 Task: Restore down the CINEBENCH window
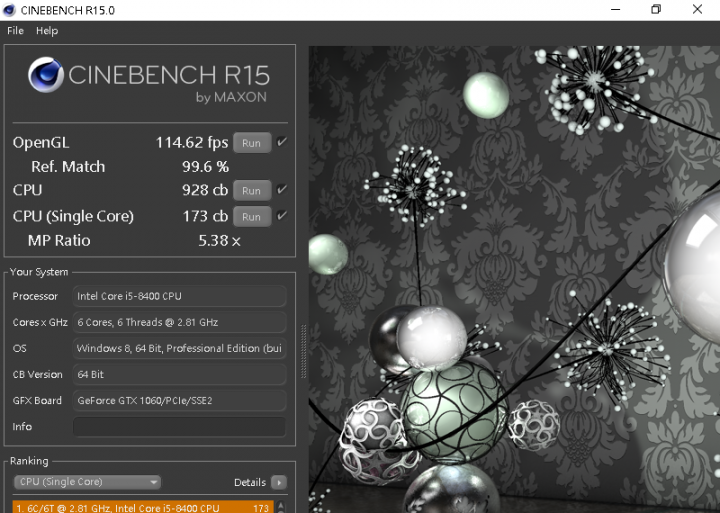click(656, 10)
